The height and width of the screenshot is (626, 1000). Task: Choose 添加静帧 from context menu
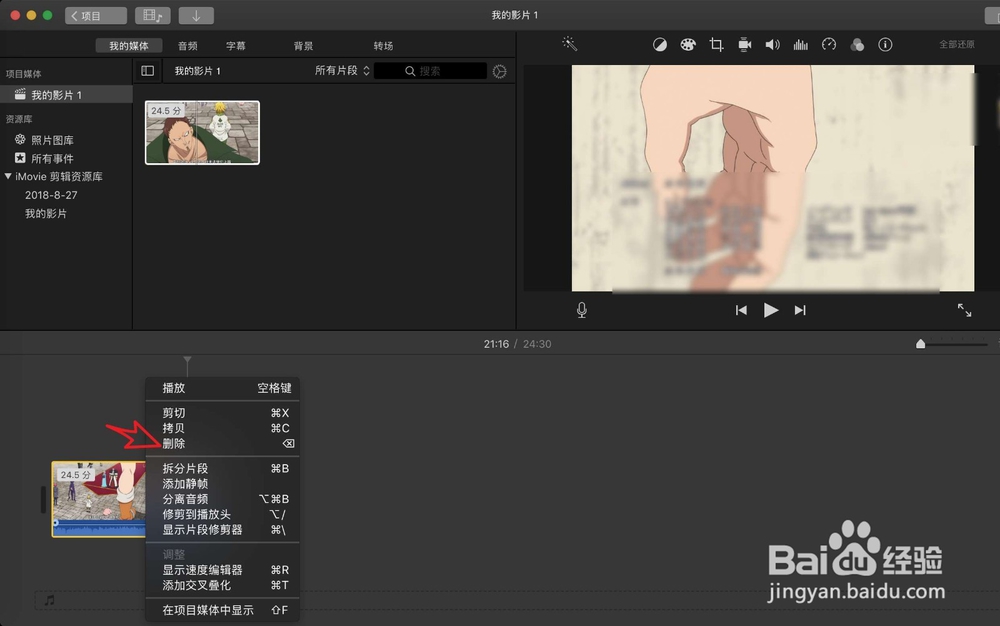click(222, 484)
